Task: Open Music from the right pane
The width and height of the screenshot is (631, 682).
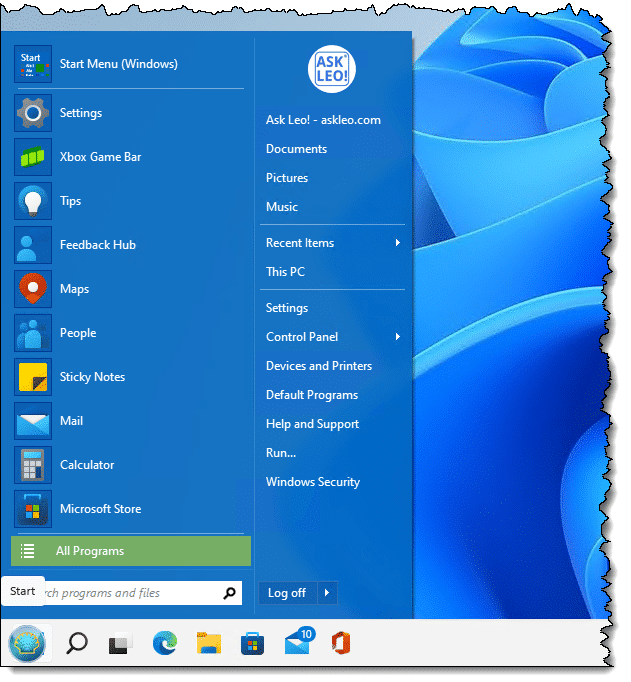Action: (282, 207)
